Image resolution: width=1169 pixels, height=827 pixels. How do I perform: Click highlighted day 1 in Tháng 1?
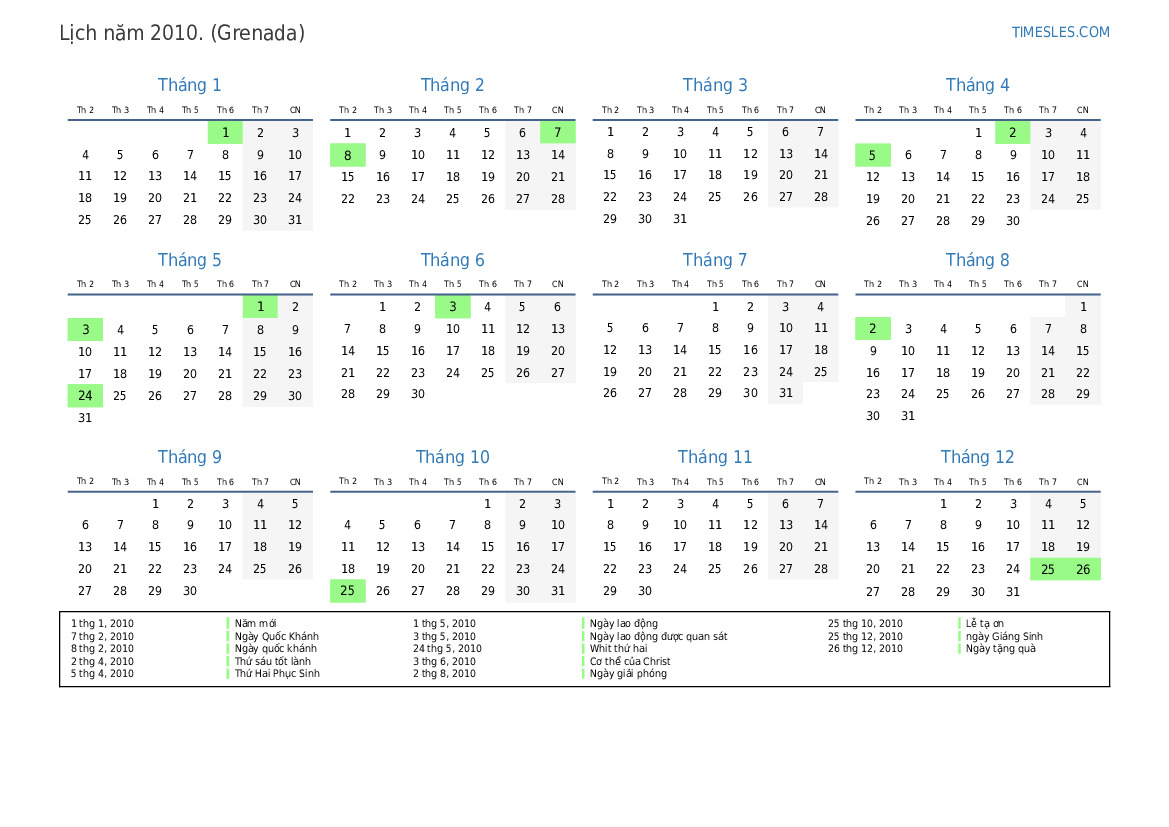(225, 133)
